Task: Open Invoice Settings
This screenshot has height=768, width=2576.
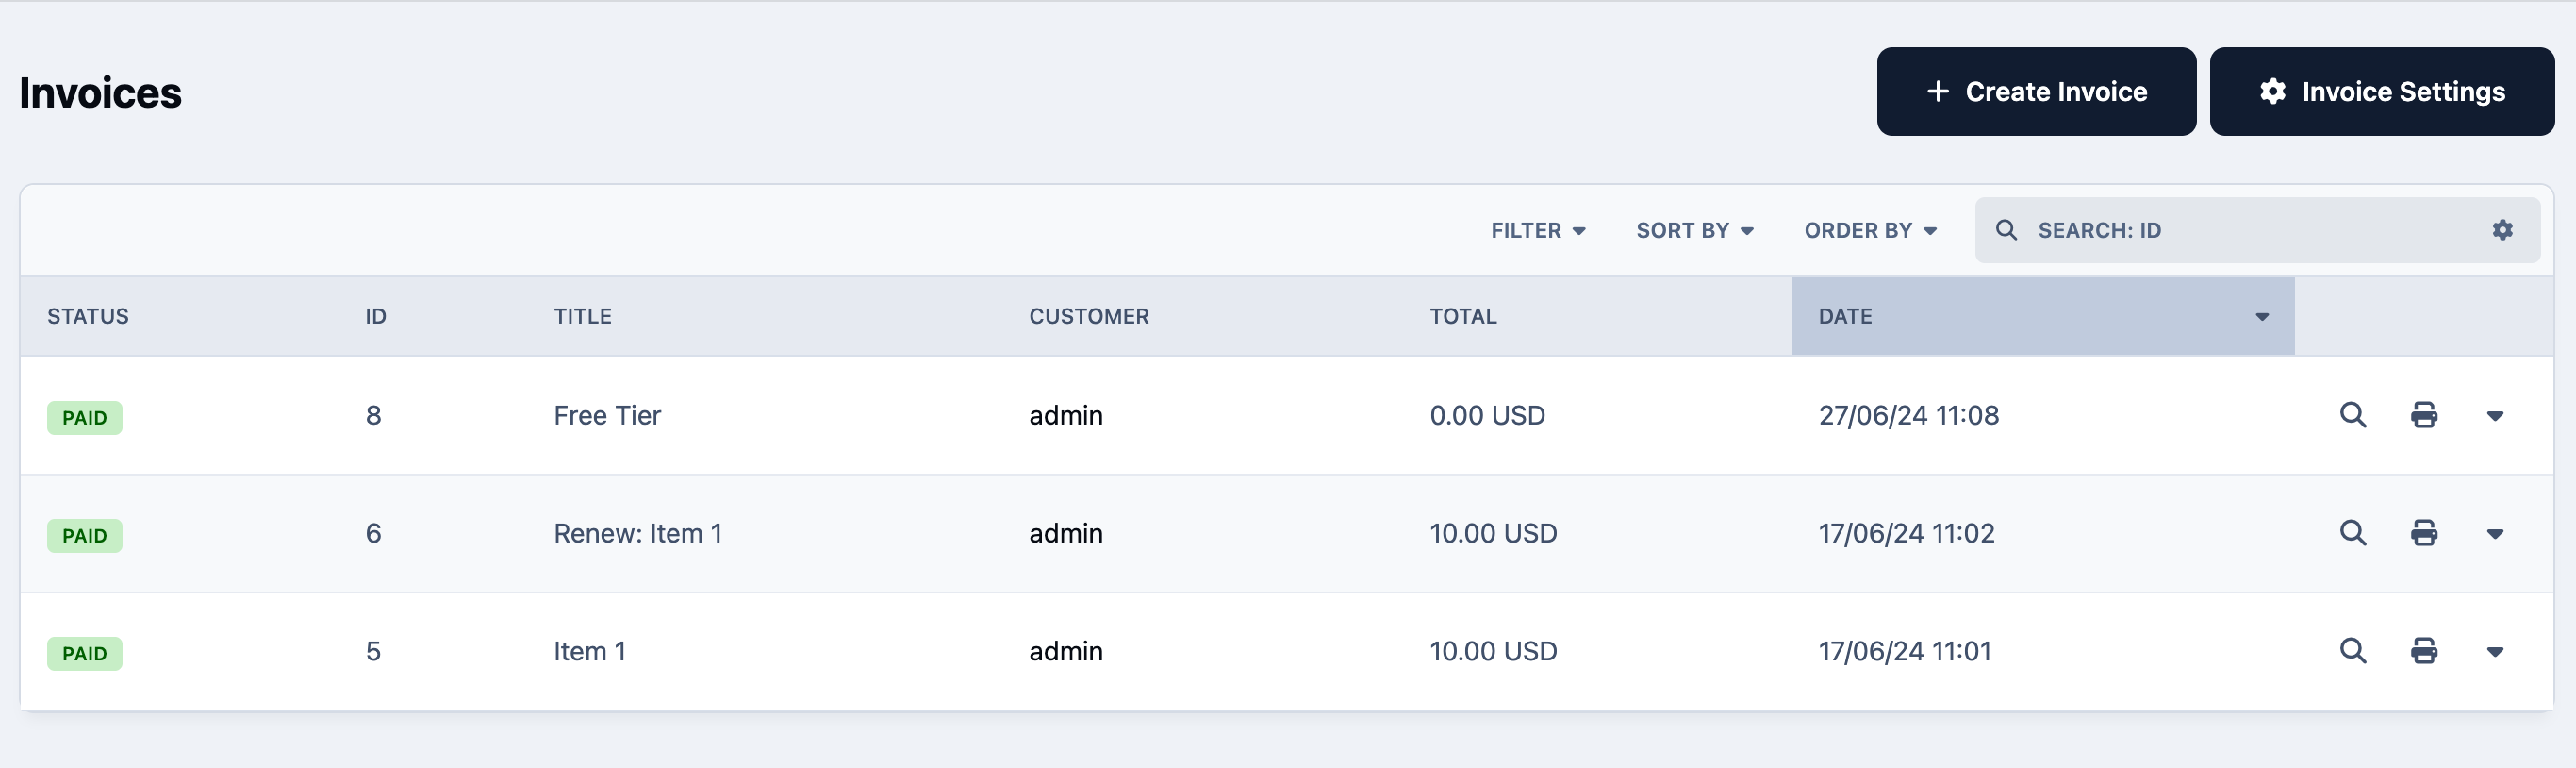Action: (x=2382, y=91)
